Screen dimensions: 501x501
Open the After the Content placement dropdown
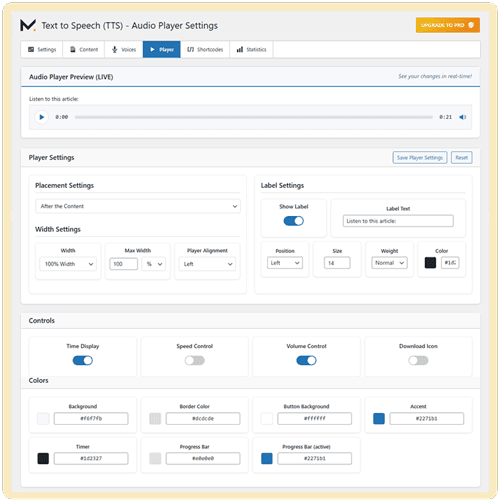138,206
